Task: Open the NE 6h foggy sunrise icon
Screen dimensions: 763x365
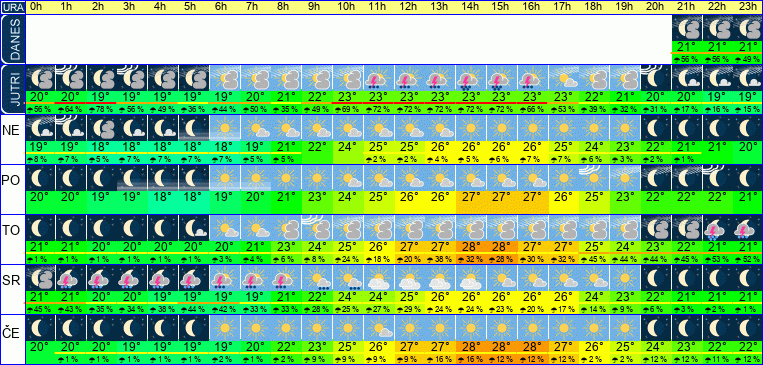Action: click(x=224, y=128)
